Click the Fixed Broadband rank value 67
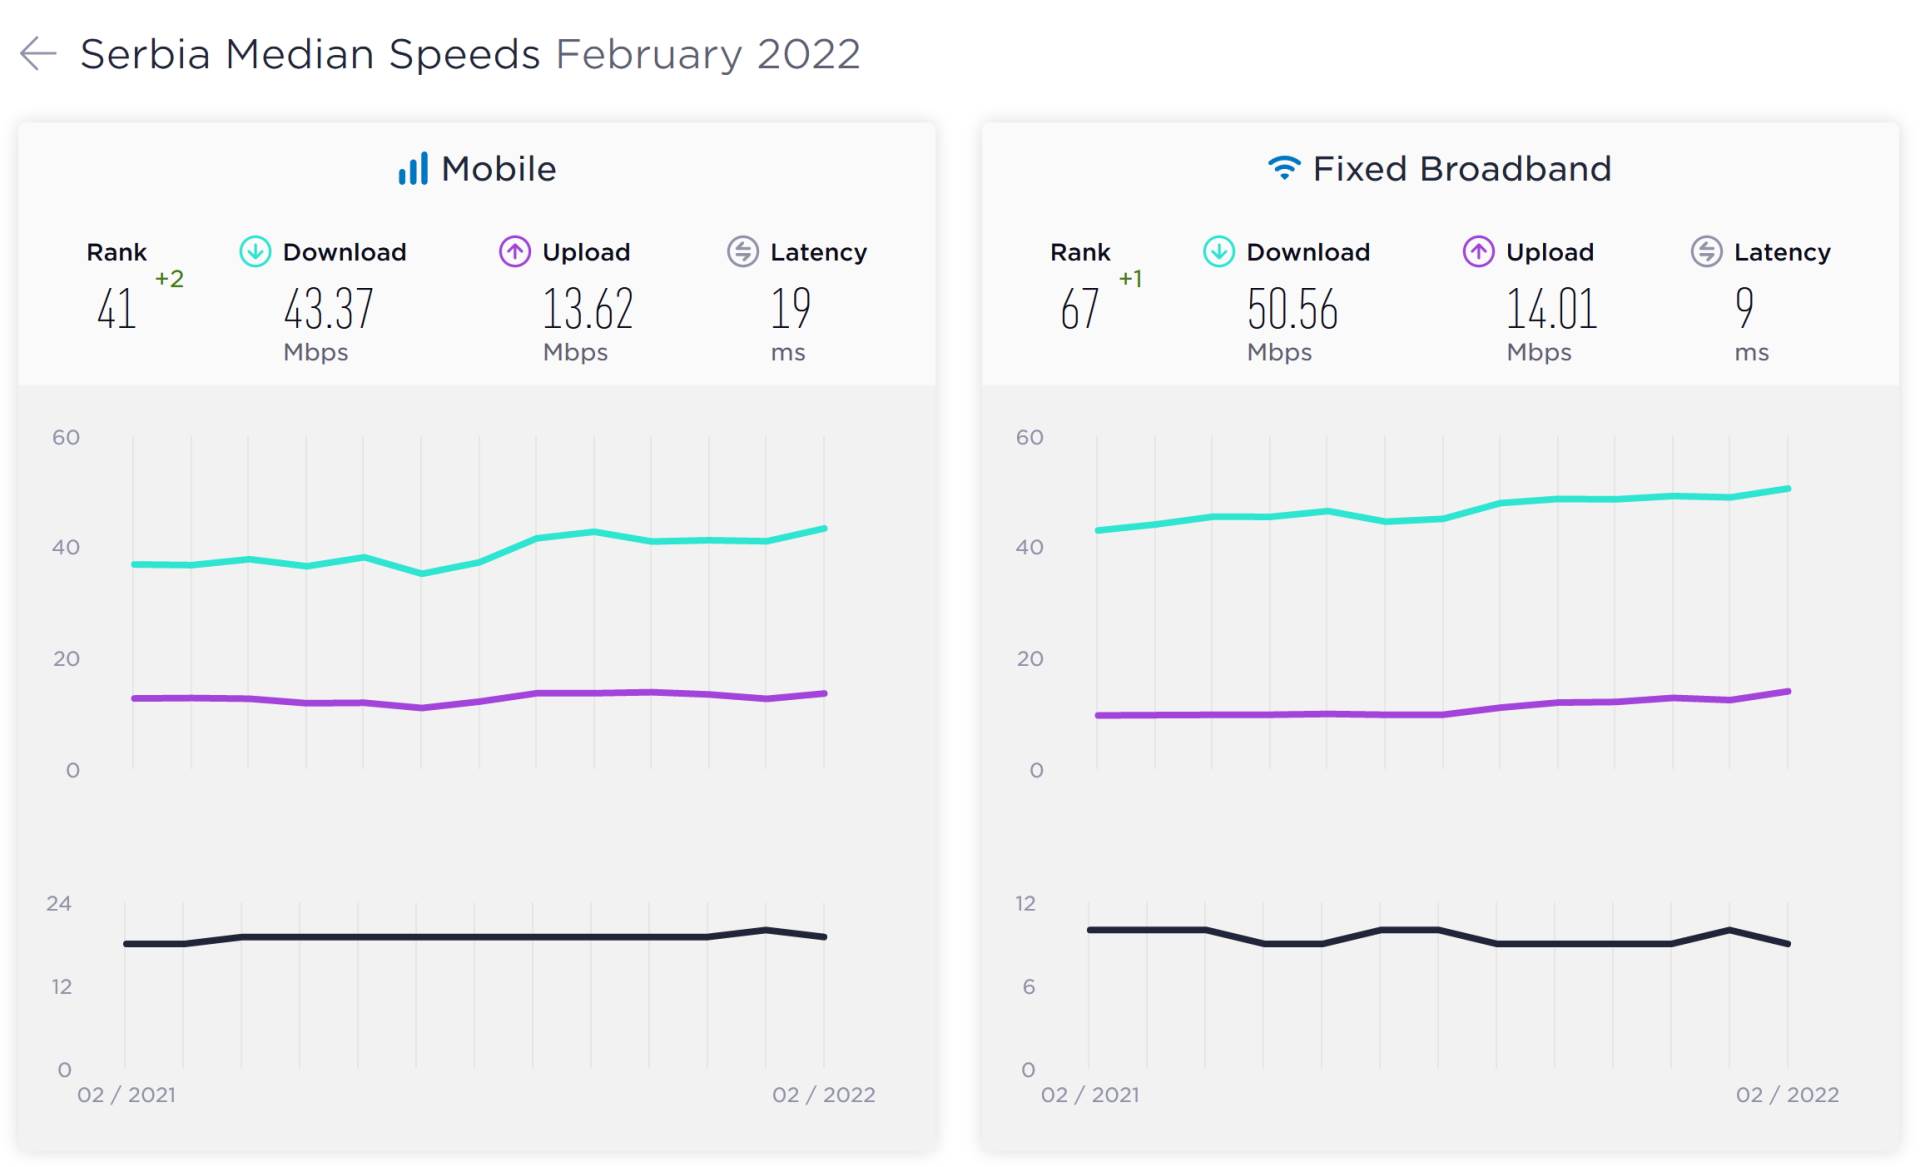 [x=1080, y=309]
